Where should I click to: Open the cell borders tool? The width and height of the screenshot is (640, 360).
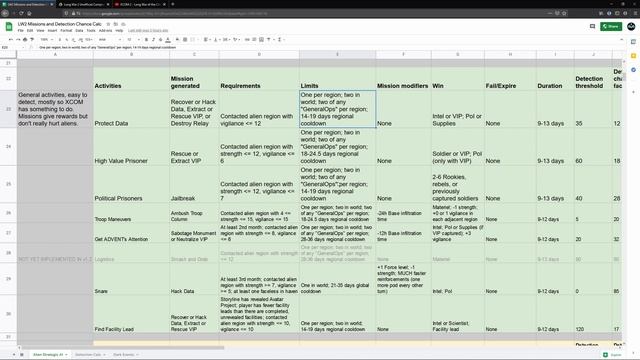pyautogui.click(x=185, y=40)
